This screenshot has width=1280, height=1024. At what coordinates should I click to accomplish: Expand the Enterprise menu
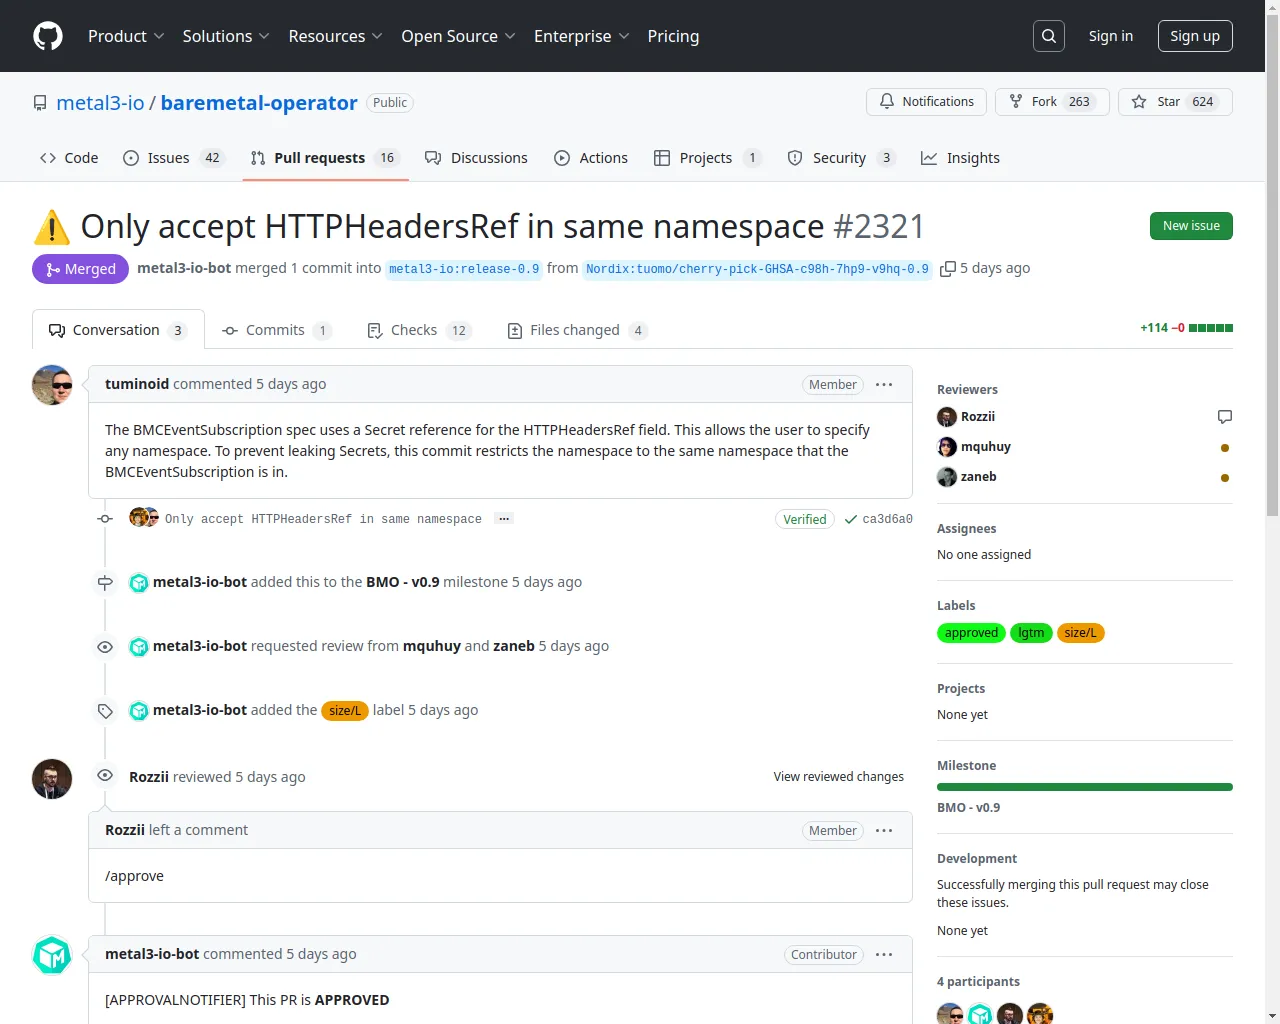point(581,36)
